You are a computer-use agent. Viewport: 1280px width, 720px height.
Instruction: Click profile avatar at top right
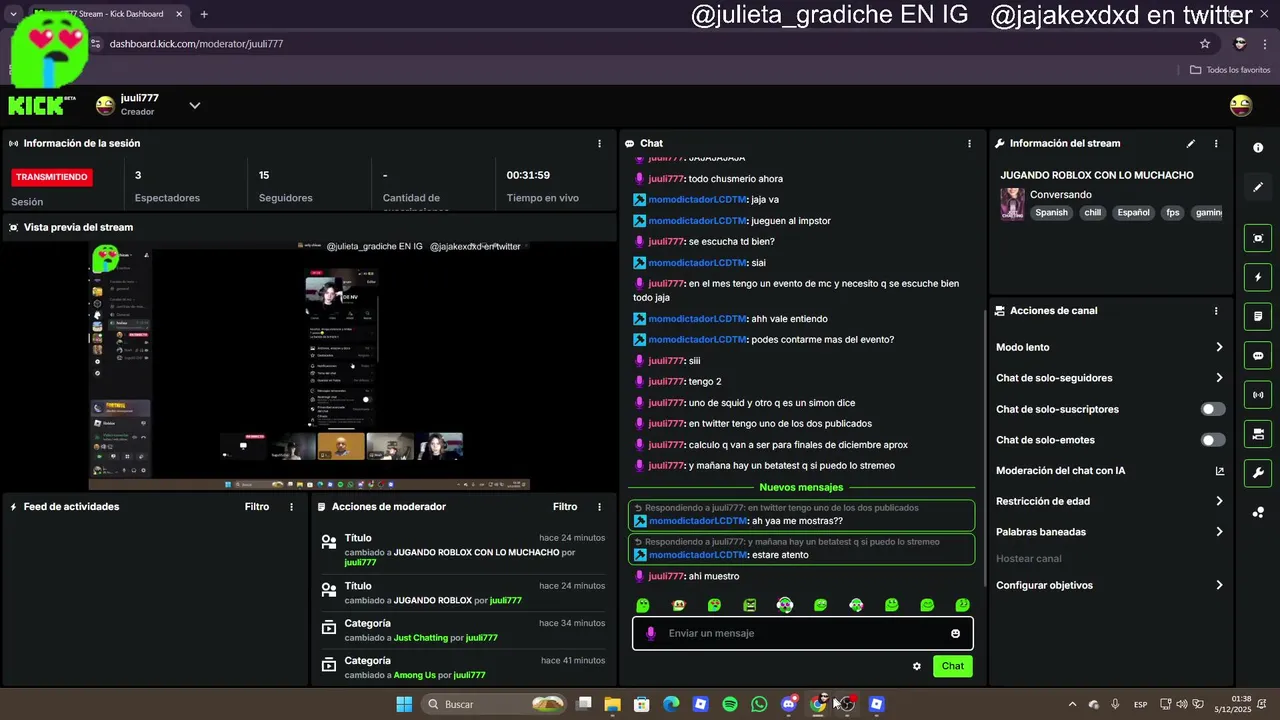click(1241, 105)
